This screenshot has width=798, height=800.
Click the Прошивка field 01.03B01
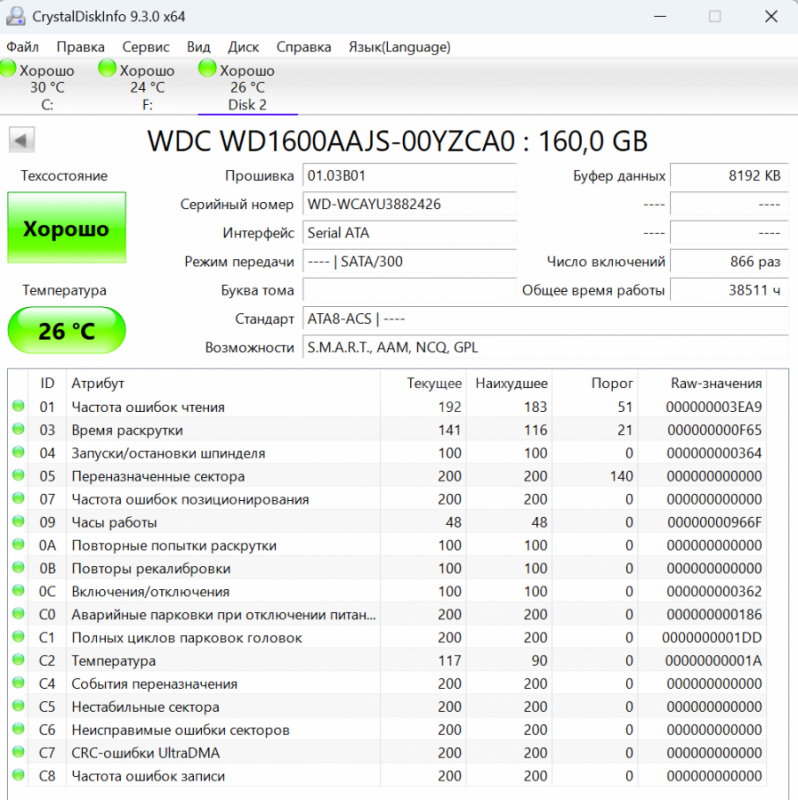pos(409,176)
